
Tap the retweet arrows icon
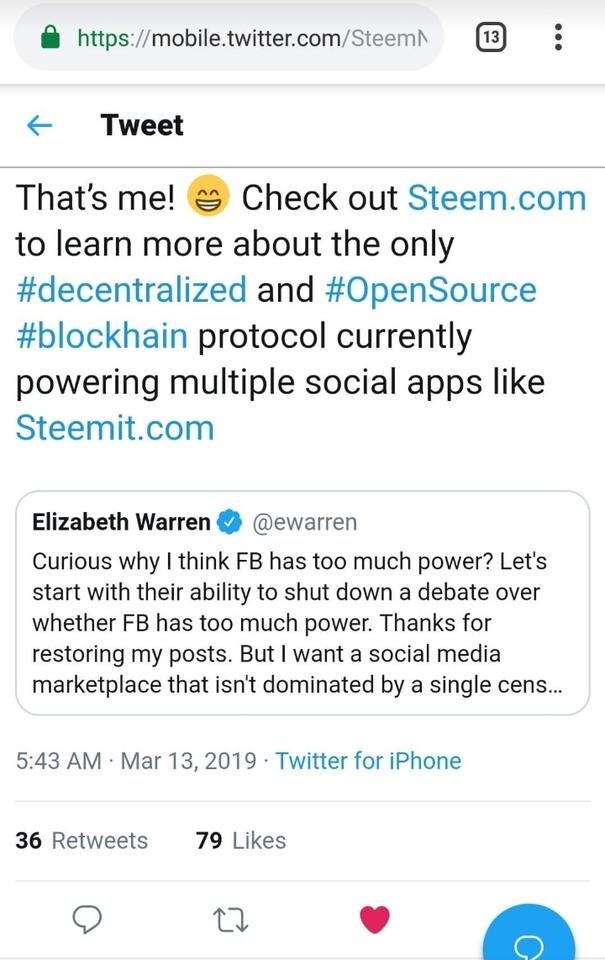tap(230, 920)
